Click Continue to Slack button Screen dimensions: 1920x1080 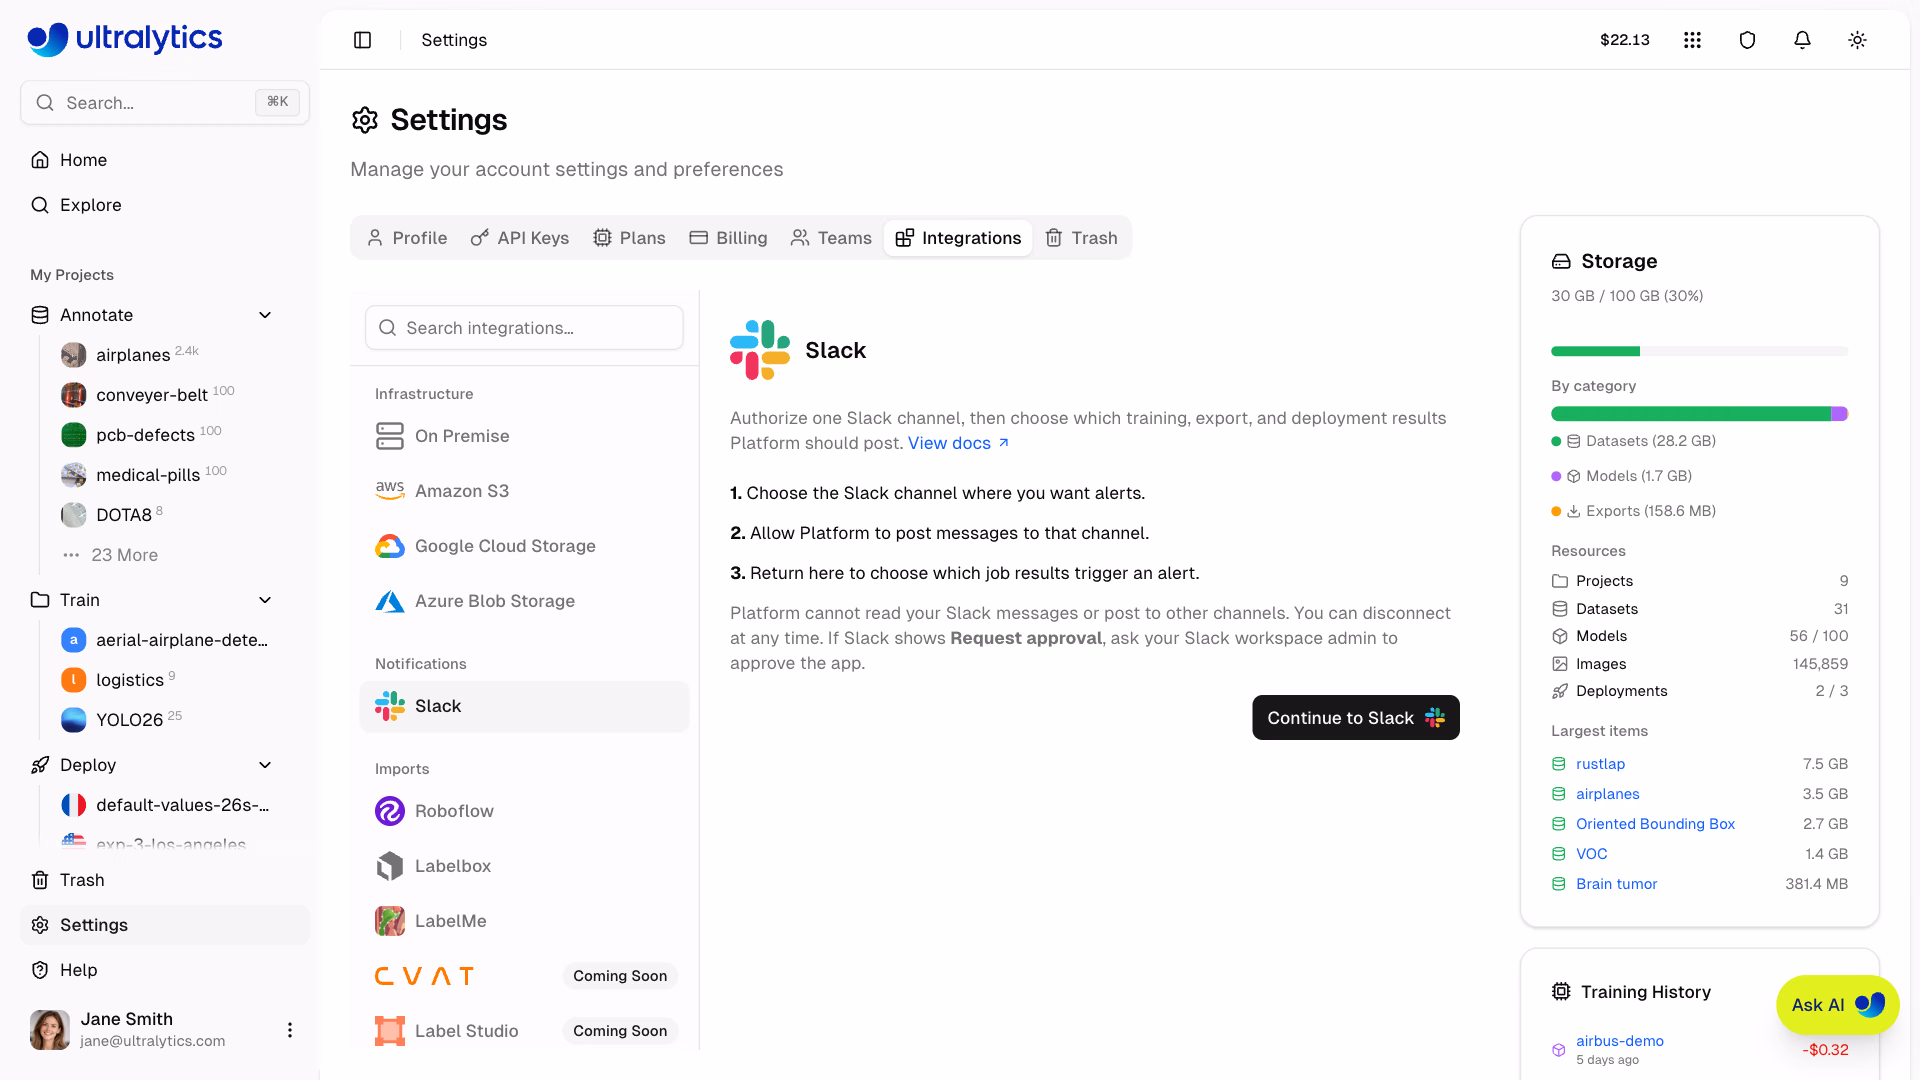coord(1356,718)
